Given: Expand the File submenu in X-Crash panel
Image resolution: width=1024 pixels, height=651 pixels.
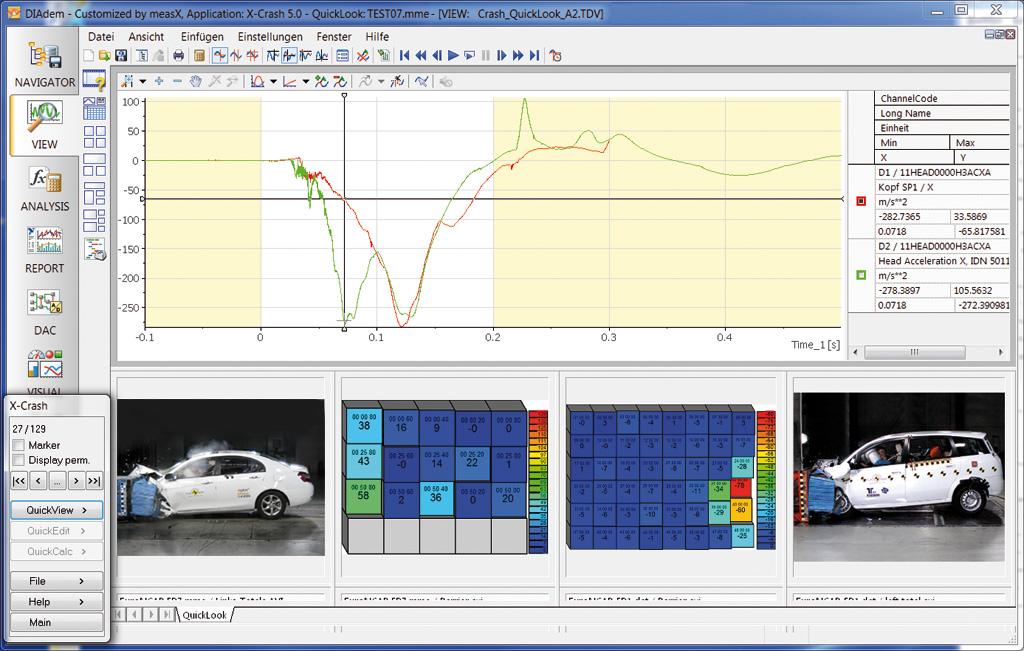Looking at the screenshot, I should click(57, 580).
